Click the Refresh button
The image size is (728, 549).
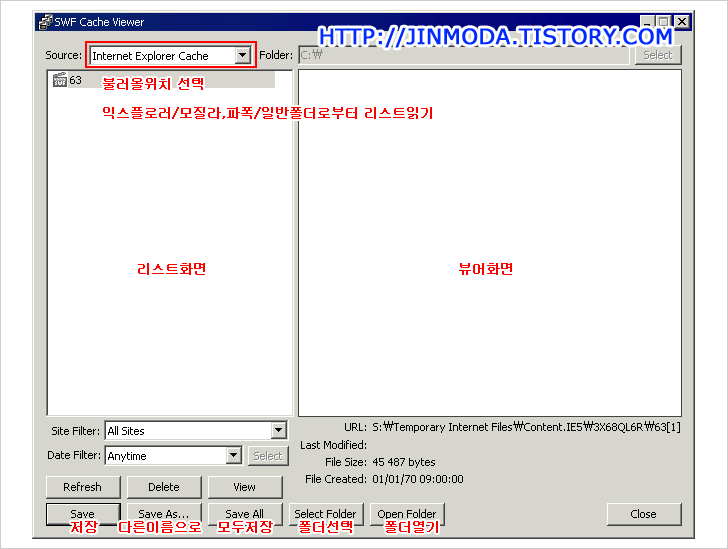83,487
